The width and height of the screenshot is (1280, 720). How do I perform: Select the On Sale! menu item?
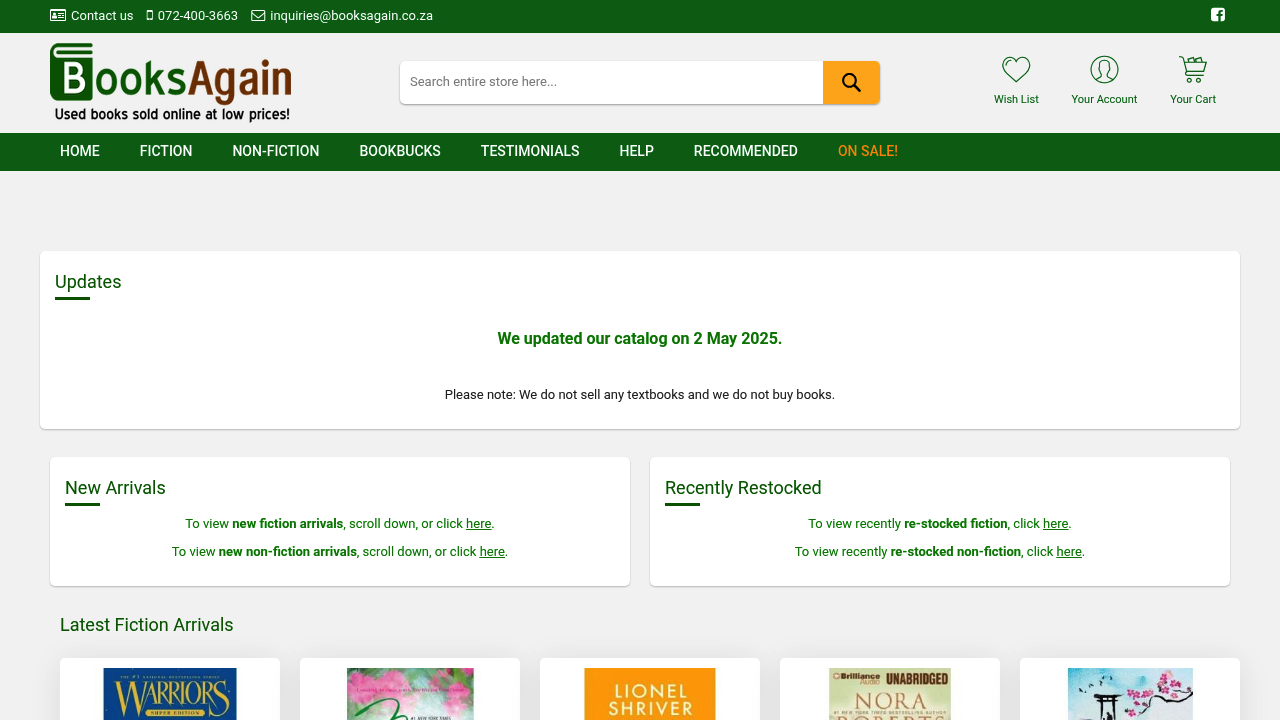point(868,152)
